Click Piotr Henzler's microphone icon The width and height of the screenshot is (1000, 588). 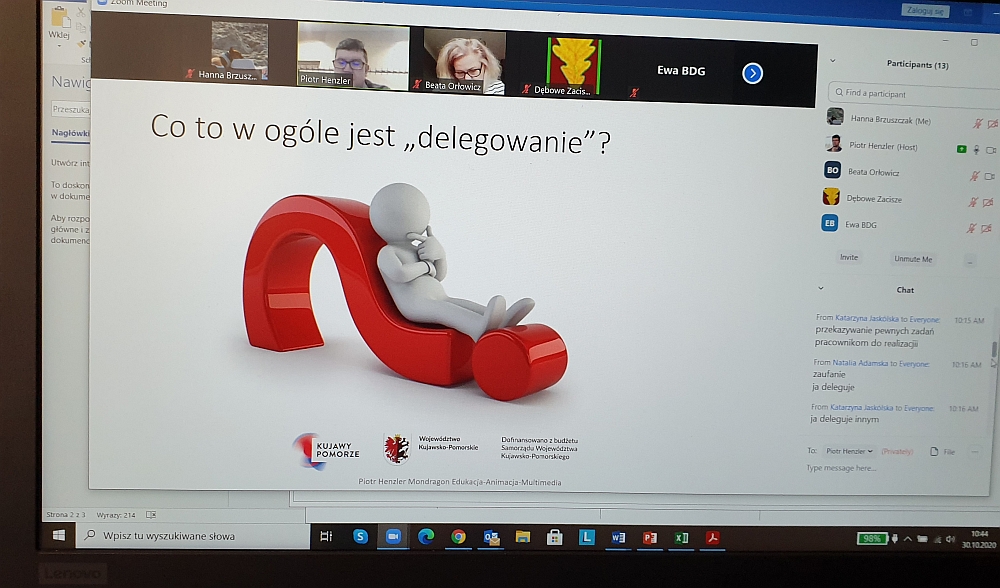click(976, 150)
